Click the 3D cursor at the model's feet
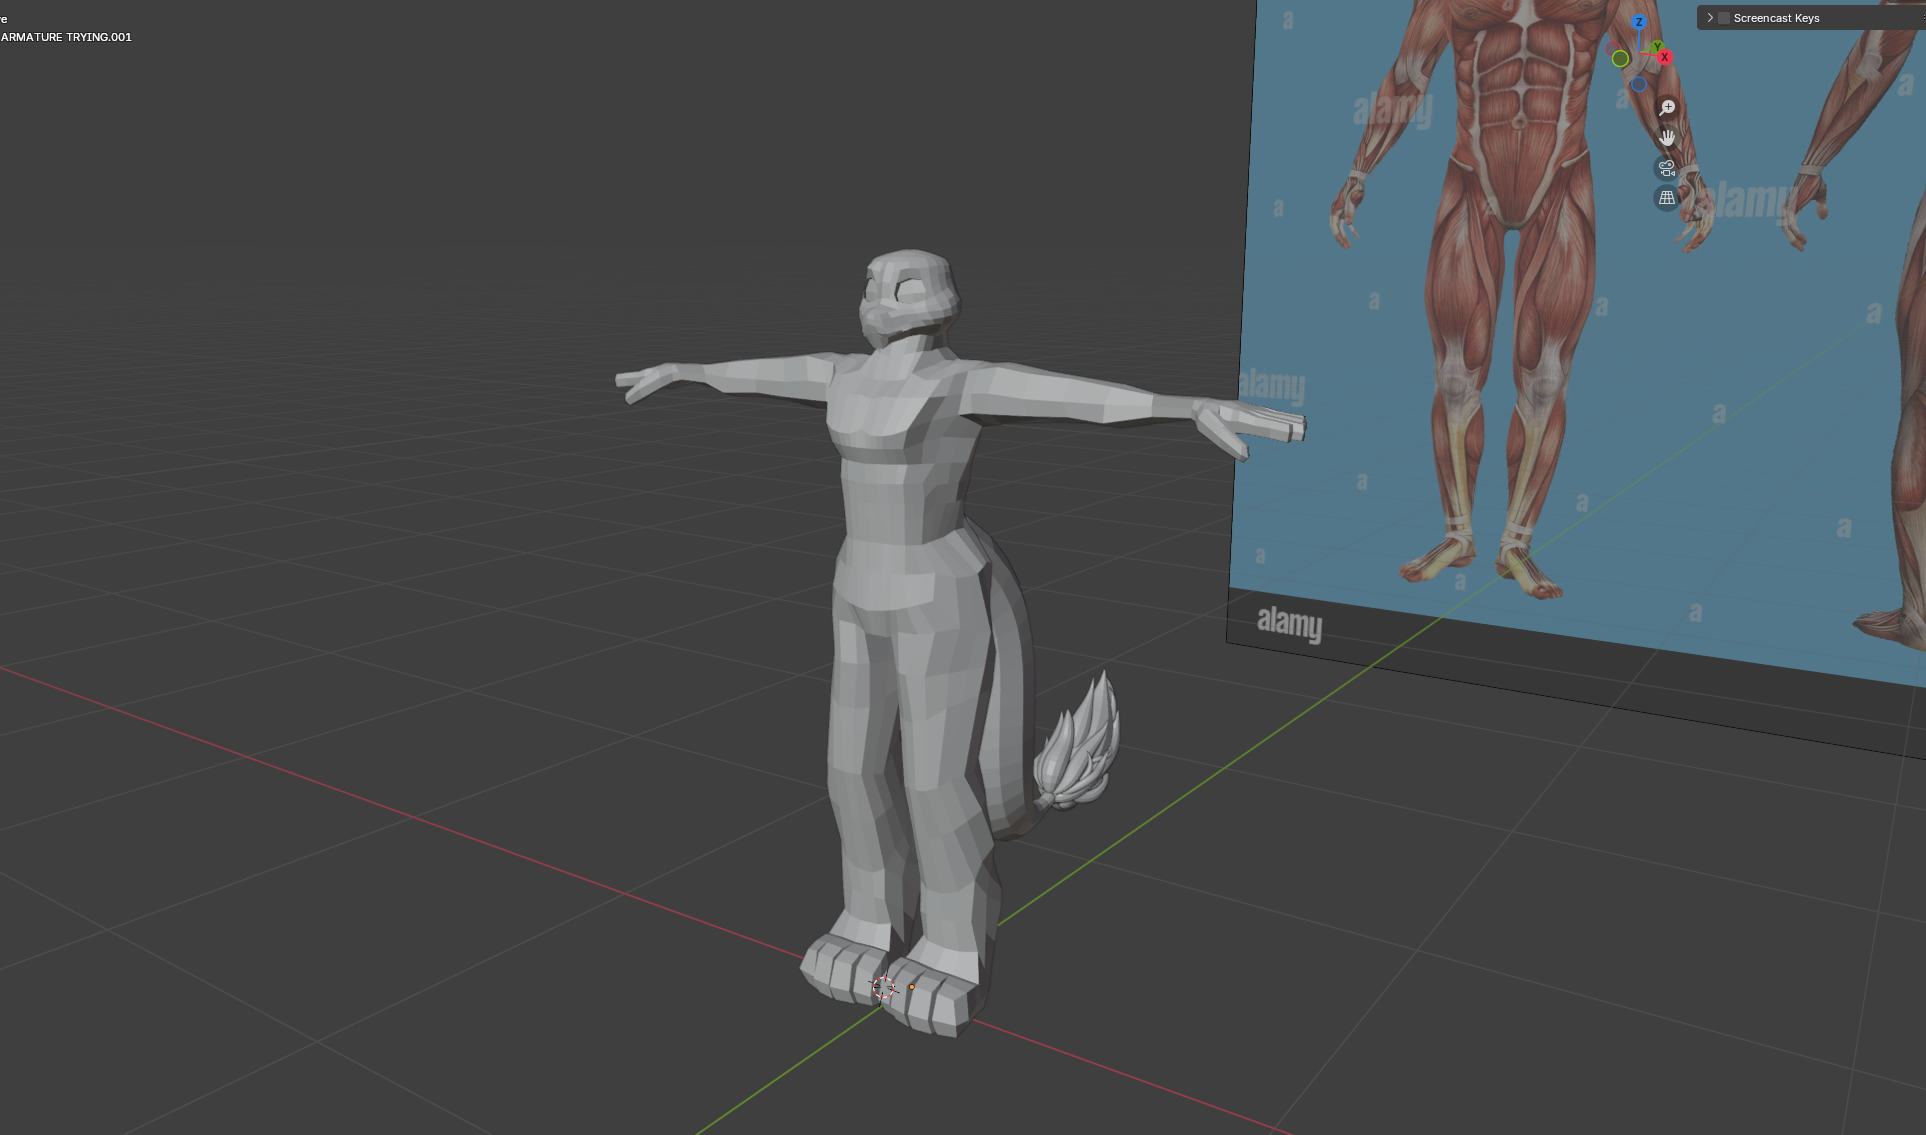The width and height of the screenshot is (1926, 1135). (x=884, y=987)
